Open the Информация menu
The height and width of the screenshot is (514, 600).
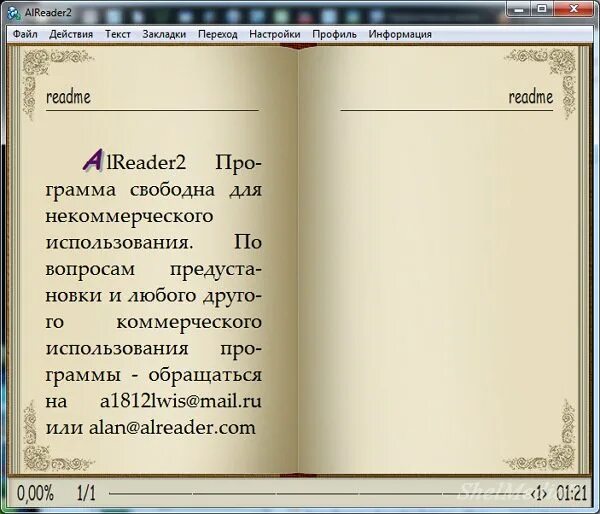point(400,34)
